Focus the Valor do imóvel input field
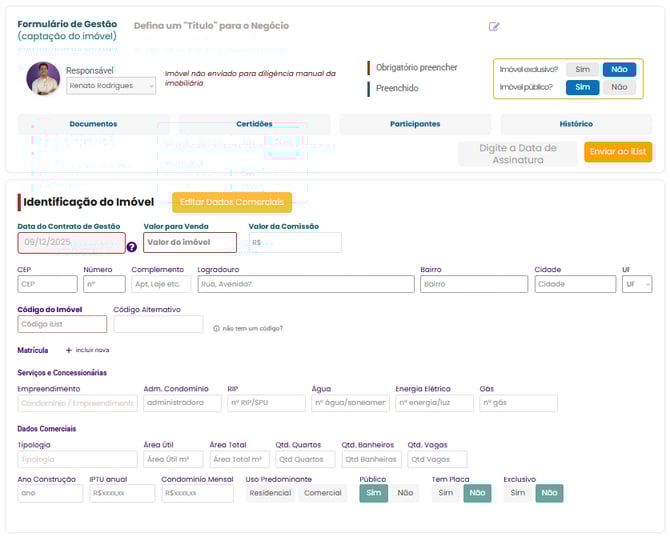The width and height of the screenshot is (670, 537). 190,242
